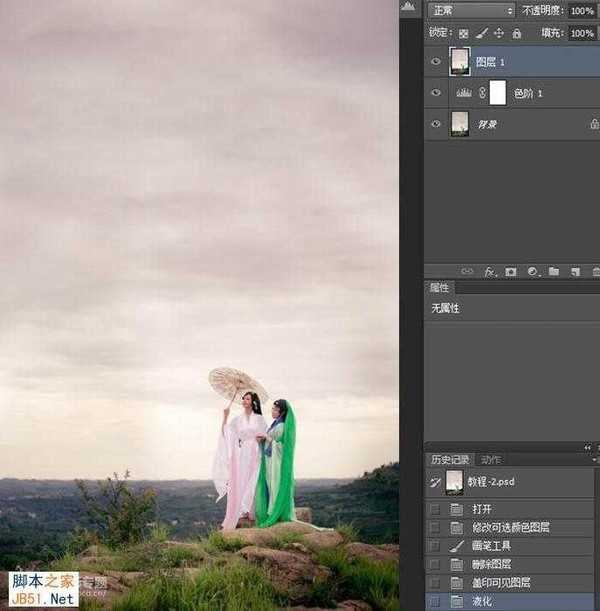This screenshot has width=600, height=611.
Task: Create new adjustment layer via half-circle icon
Action: click(532, 271)
